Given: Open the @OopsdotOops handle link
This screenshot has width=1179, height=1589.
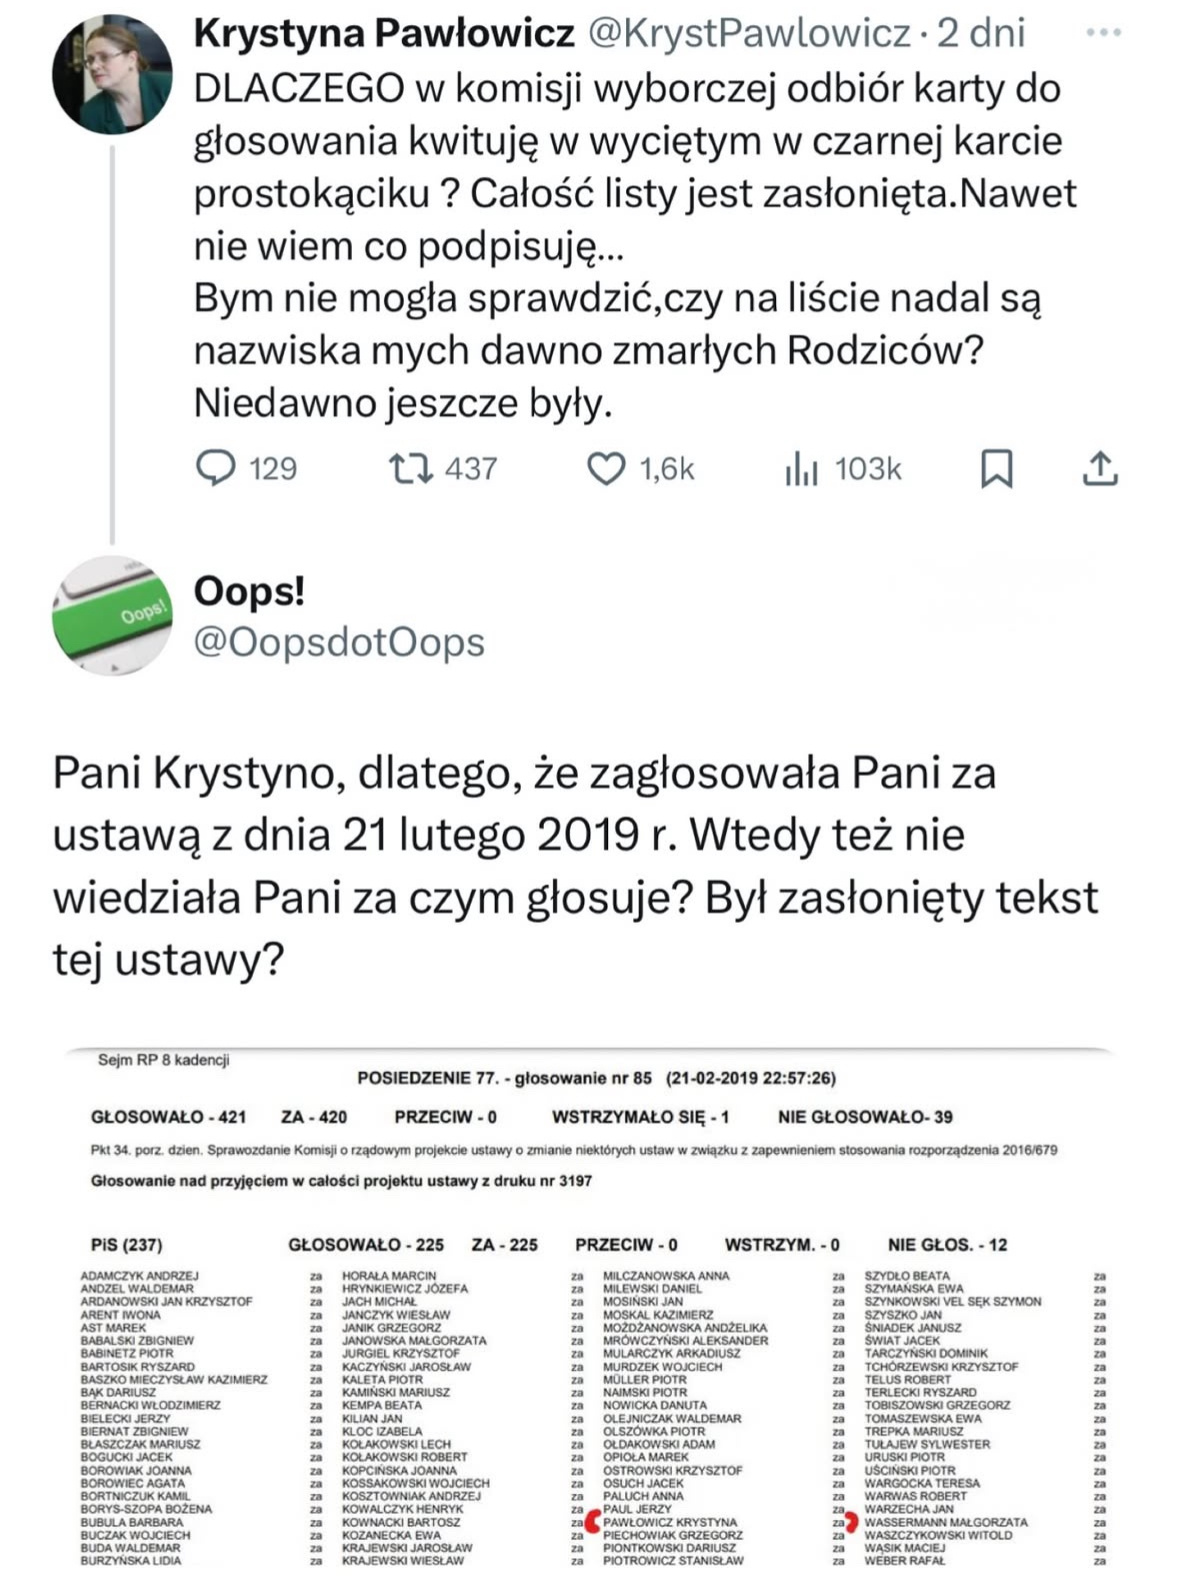Looking at the screenshot, I should pos(339,642).
